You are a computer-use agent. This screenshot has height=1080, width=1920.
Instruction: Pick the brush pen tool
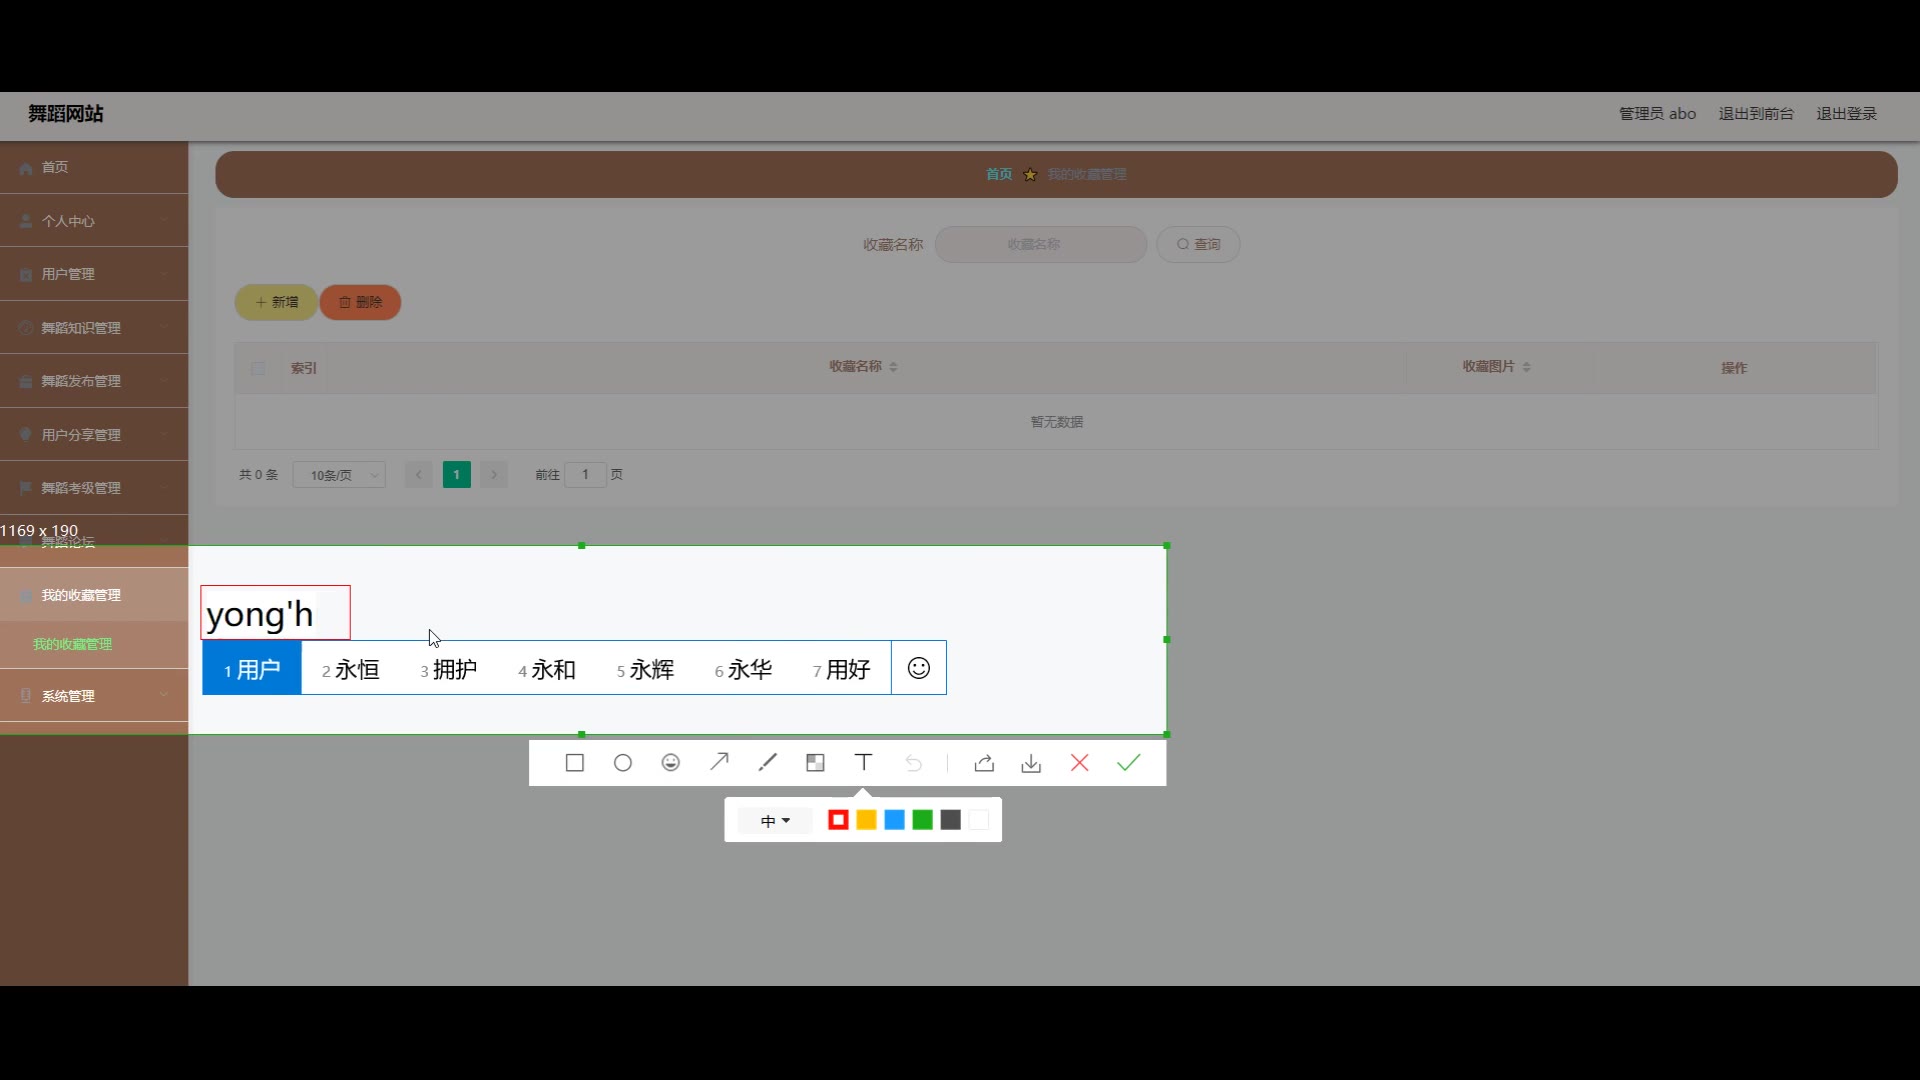click(x=767, y=763)
